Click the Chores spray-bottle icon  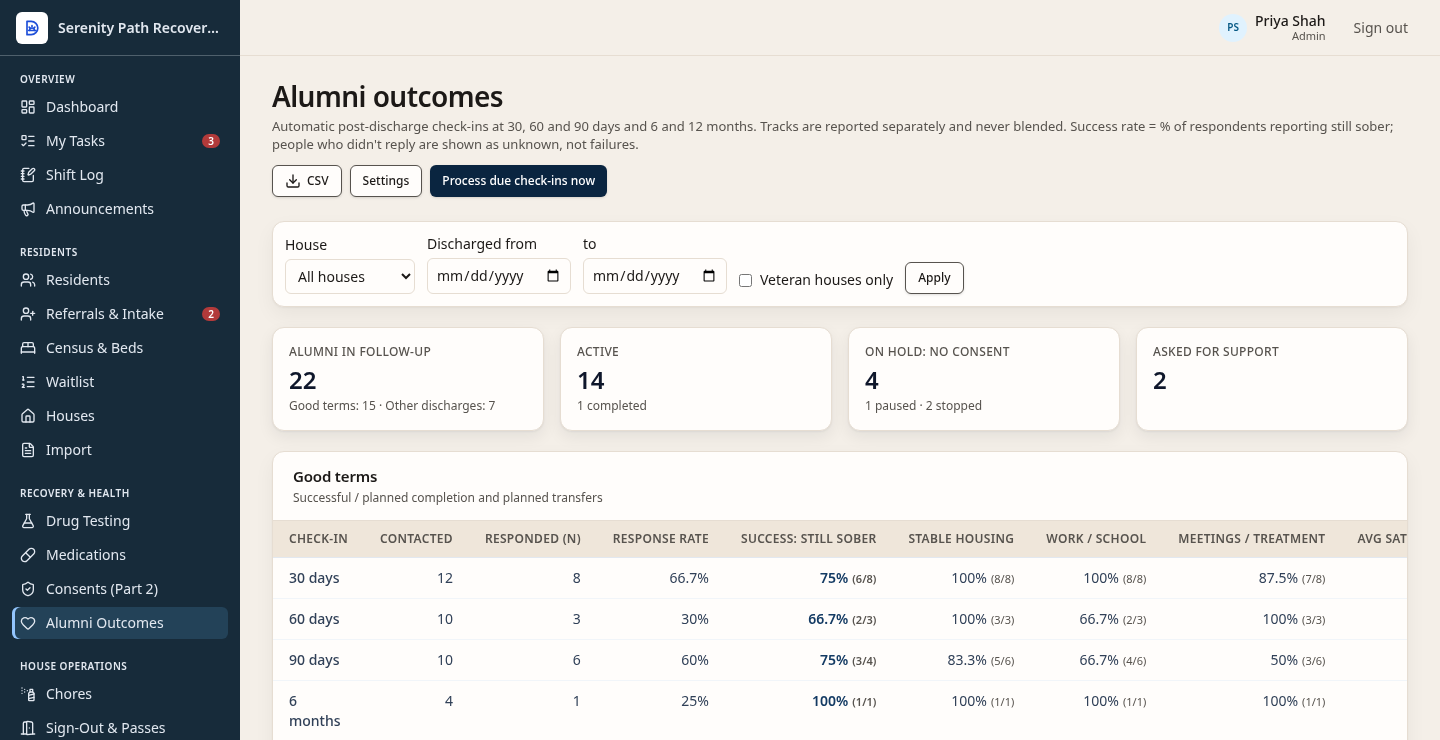pos(28,694)
